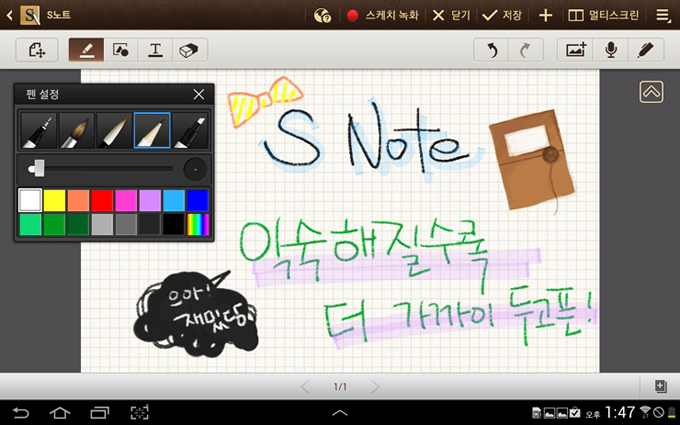Go to the previous page arrow

(x=305, y=386)
